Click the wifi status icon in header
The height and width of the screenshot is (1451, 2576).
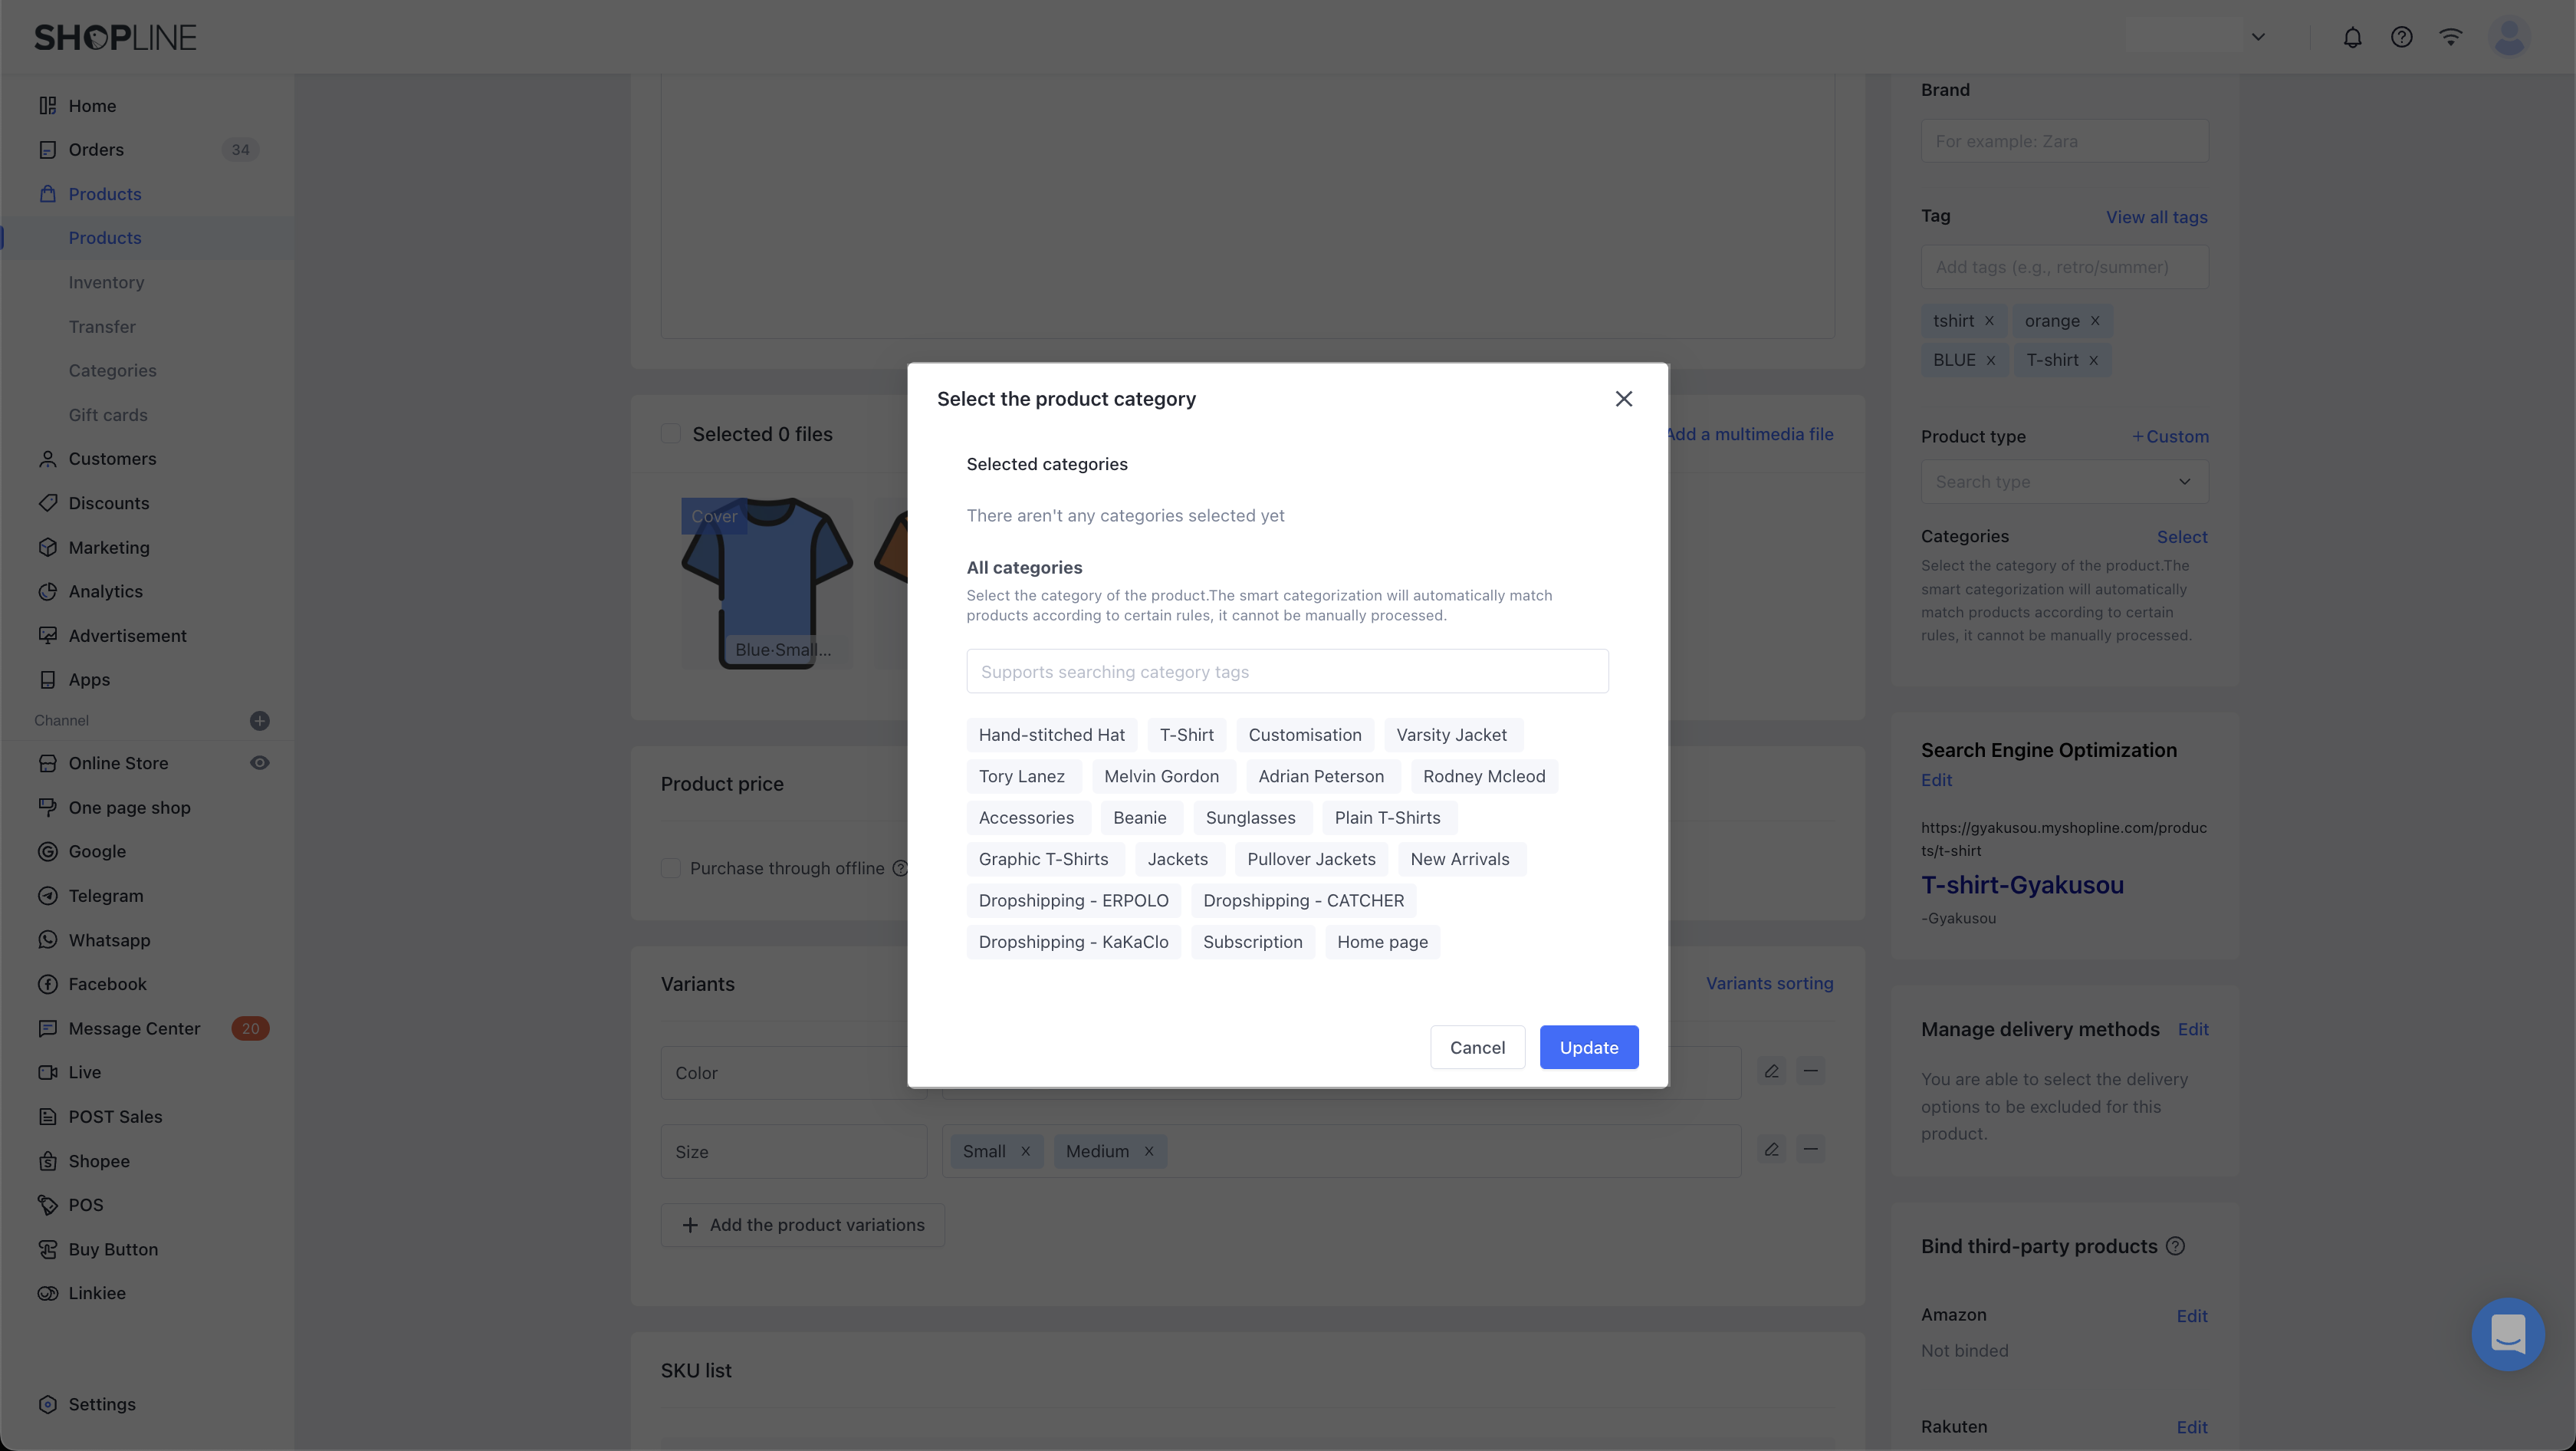2450,38
